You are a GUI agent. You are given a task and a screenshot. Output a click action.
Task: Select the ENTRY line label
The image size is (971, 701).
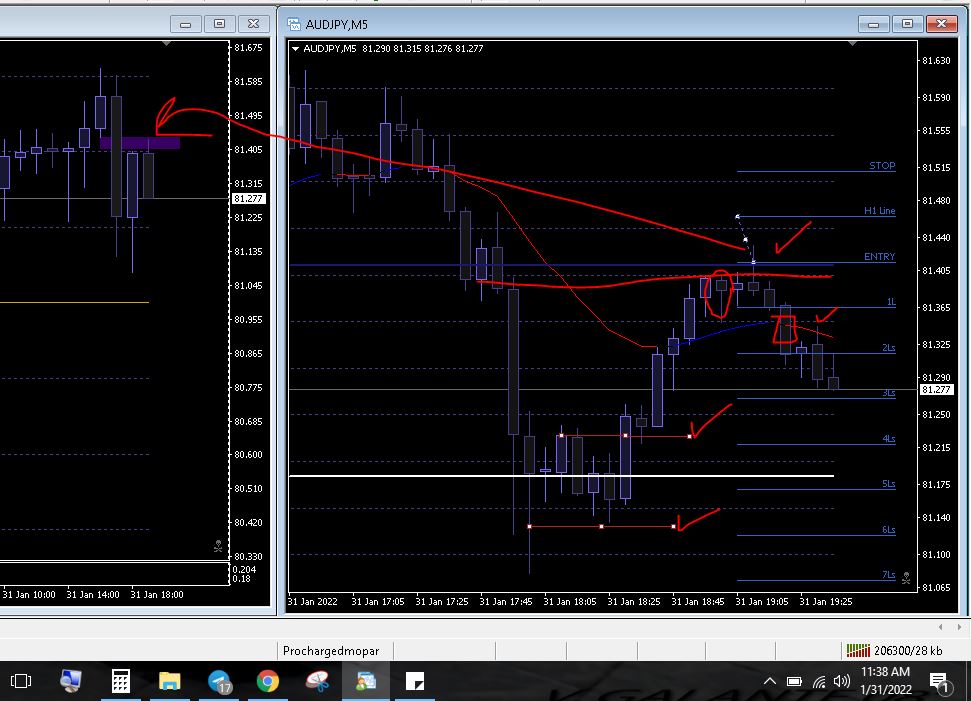(879, 256)
